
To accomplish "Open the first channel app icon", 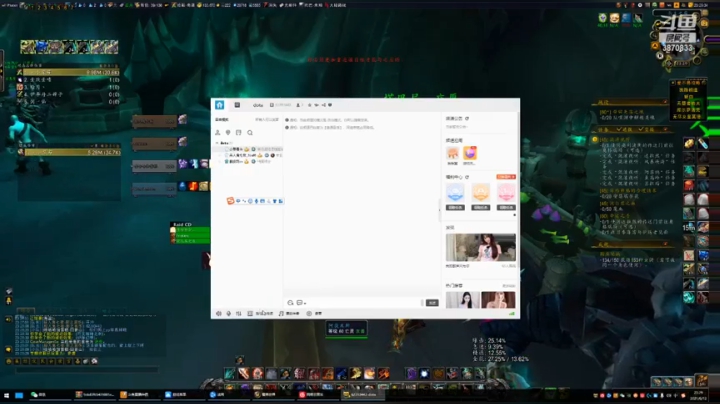I will click(x=452, y=153).
